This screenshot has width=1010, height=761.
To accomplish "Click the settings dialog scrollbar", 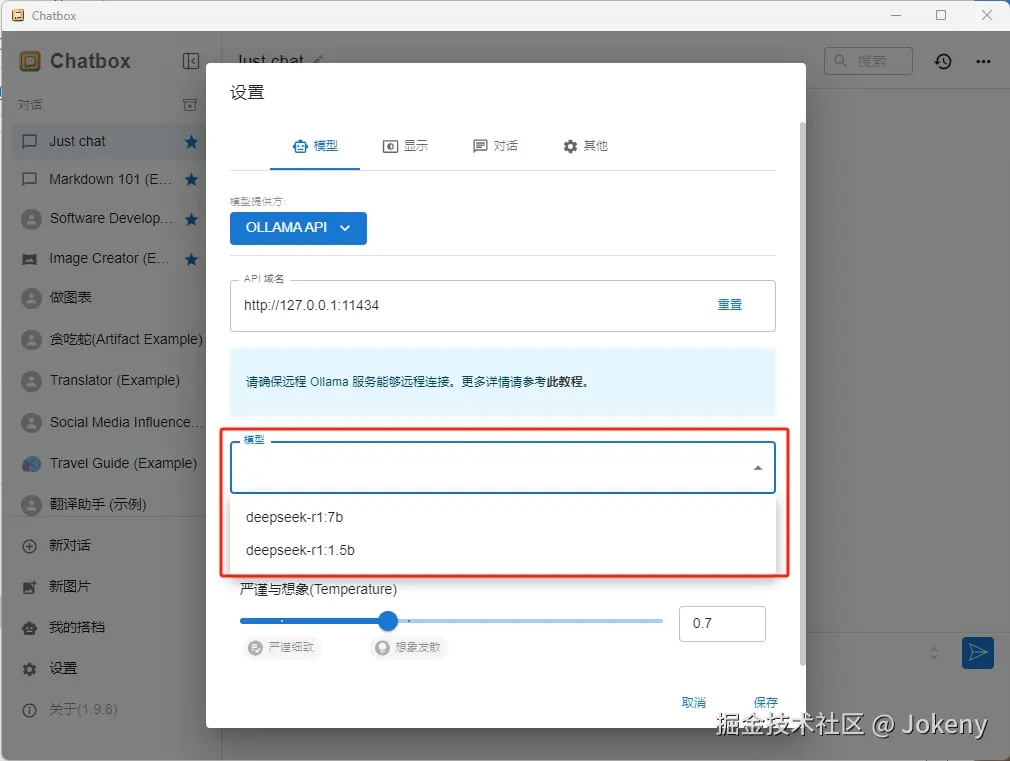I will click(x=802, y=394).
